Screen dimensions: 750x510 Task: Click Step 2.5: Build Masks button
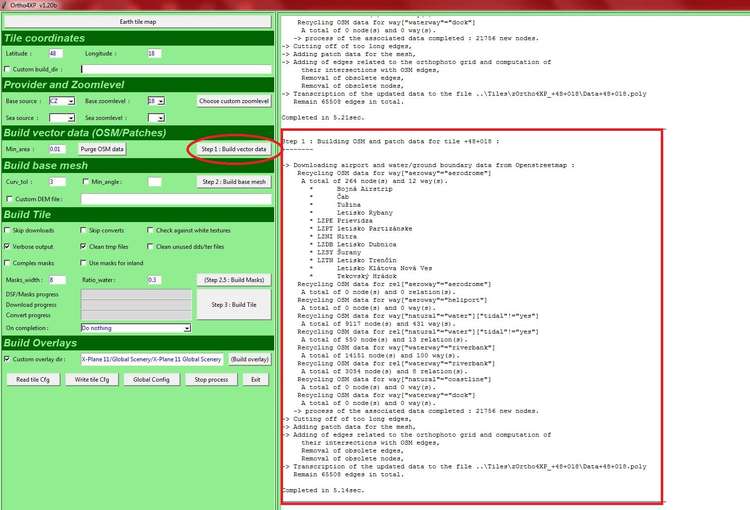(234, 280)
